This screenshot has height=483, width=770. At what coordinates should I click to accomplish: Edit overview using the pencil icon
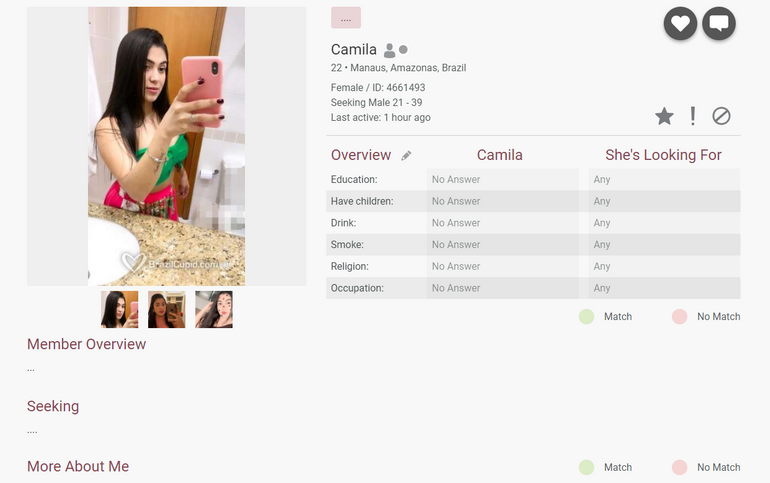tap(406, 156)
